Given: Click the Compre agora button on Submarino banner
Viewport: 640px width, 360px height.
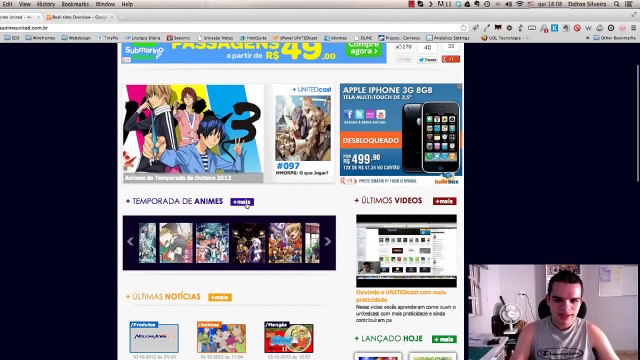Looking at the screenshot, I should point(364,49).
